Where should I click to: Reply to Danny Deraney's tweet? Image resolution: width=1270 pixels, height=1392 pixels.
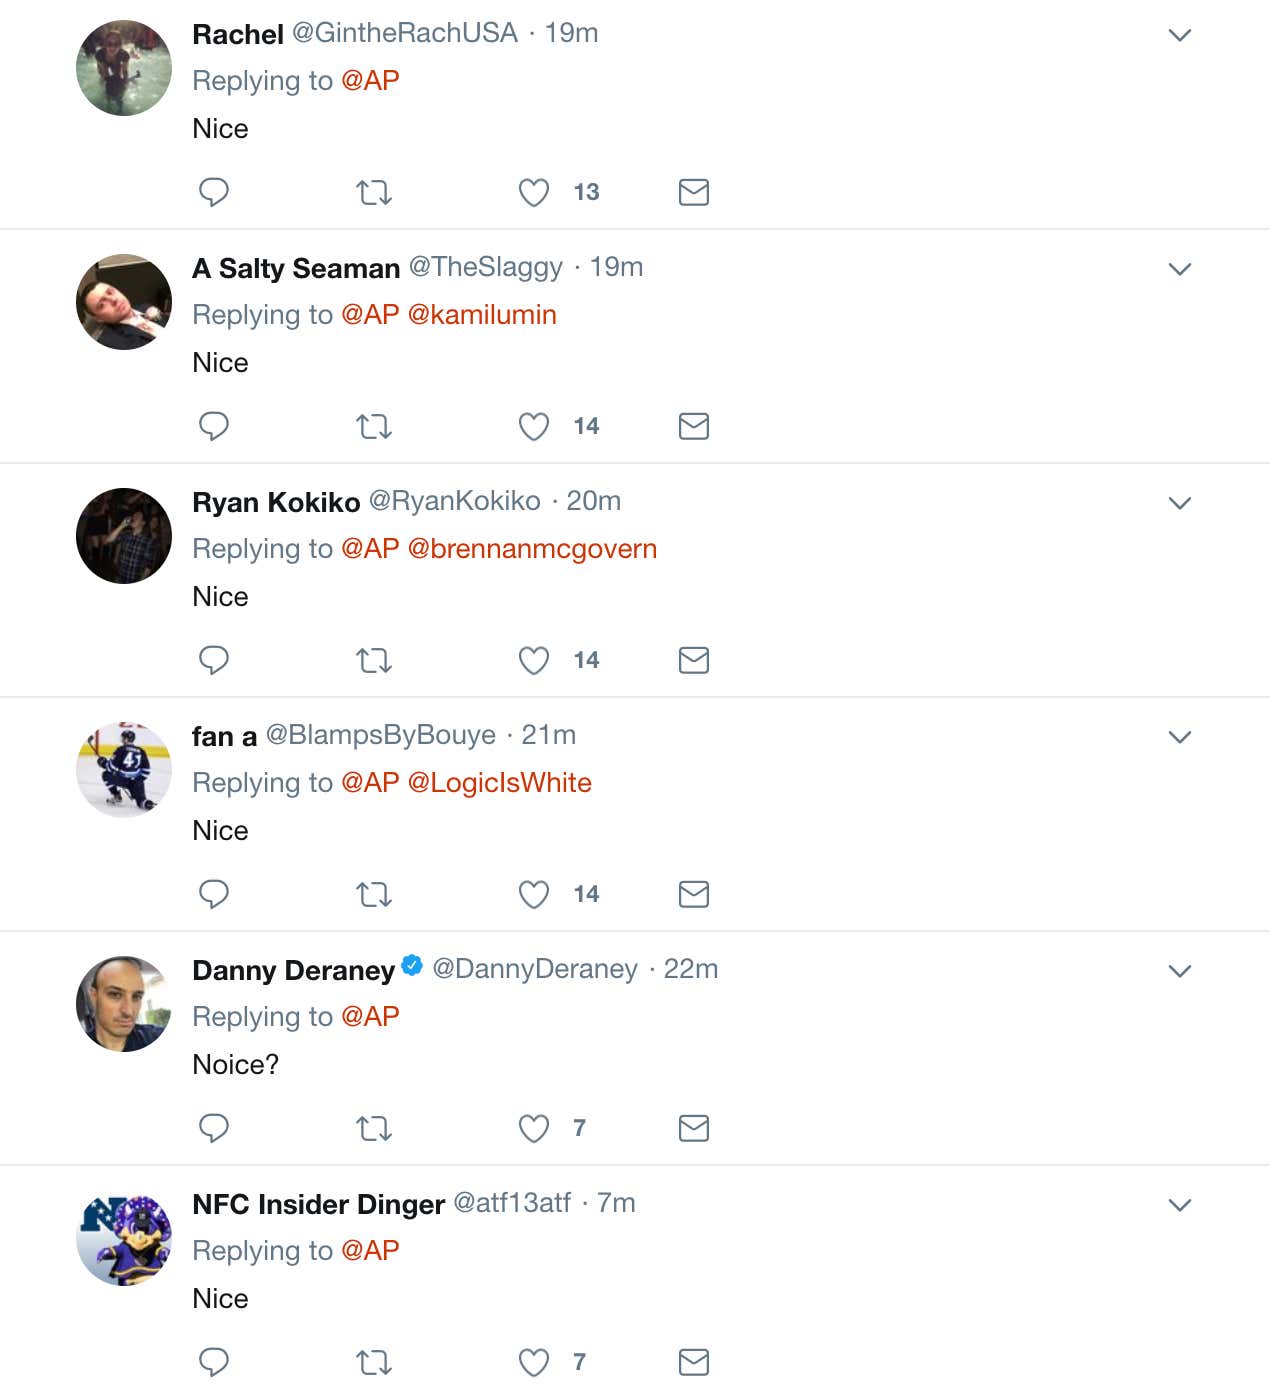click(x=214, y=1128)
